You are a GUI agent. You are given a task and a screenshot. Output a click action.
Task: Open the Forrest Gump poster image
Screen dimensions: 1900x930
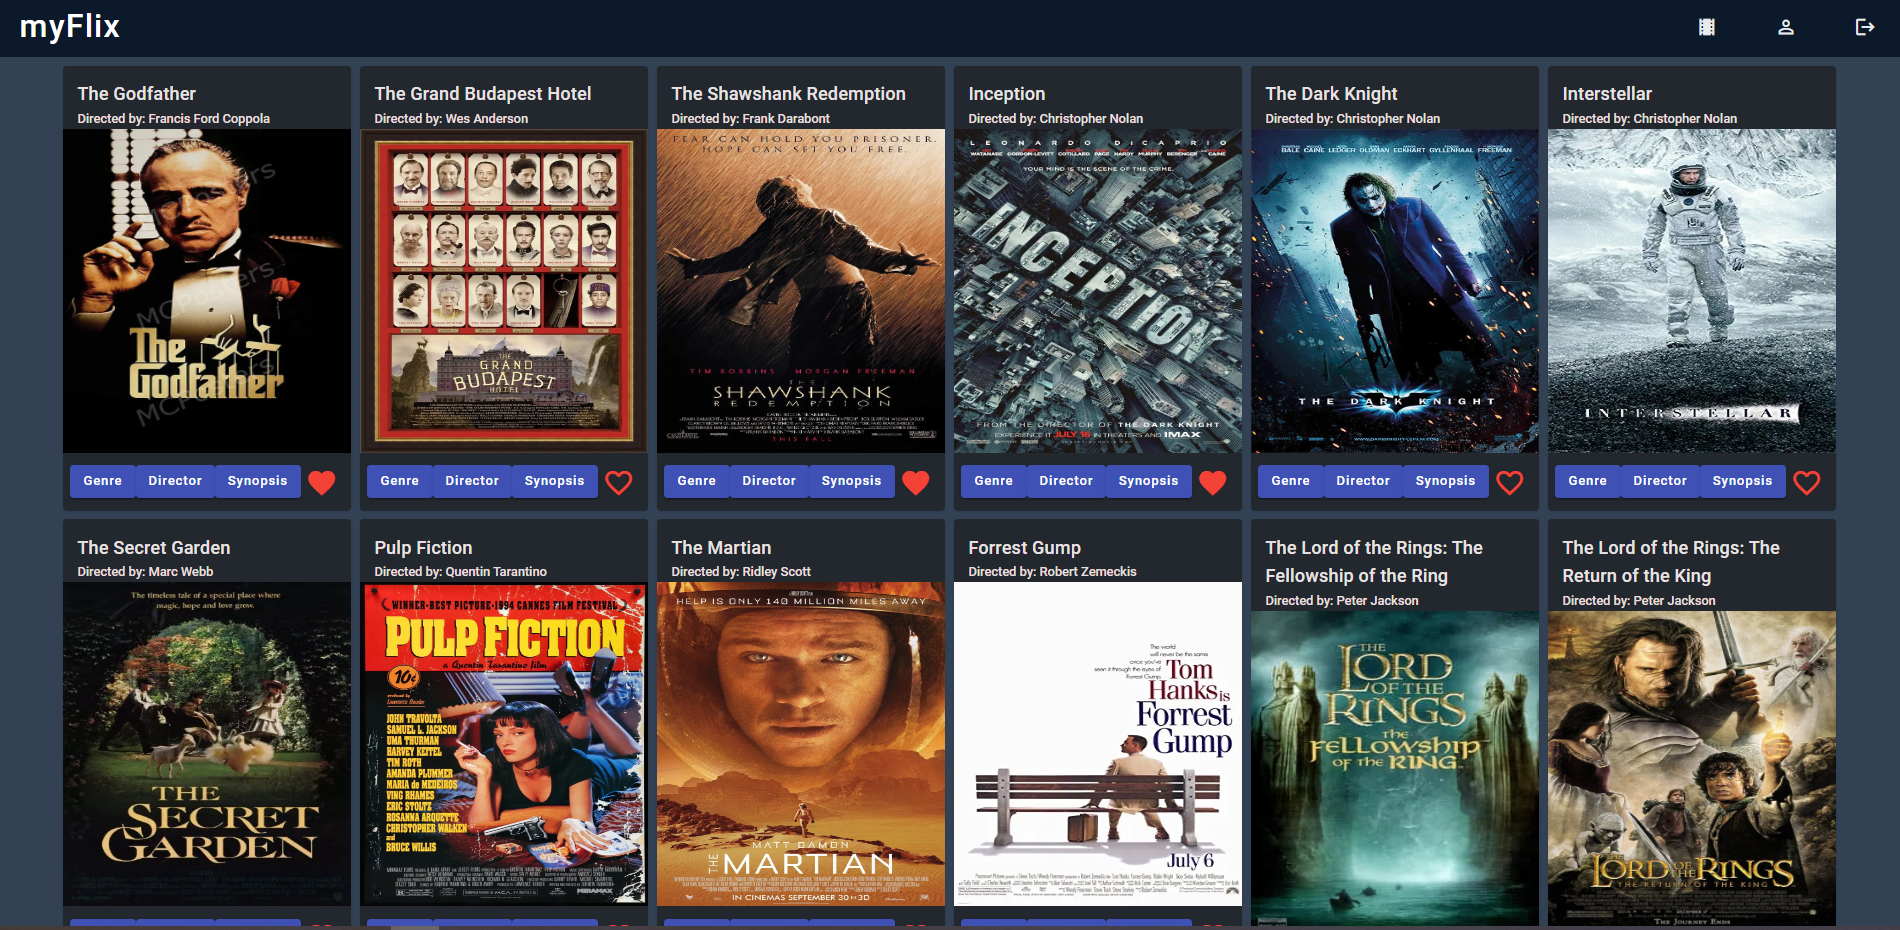pyautogui.click(x=1098, y=744)
